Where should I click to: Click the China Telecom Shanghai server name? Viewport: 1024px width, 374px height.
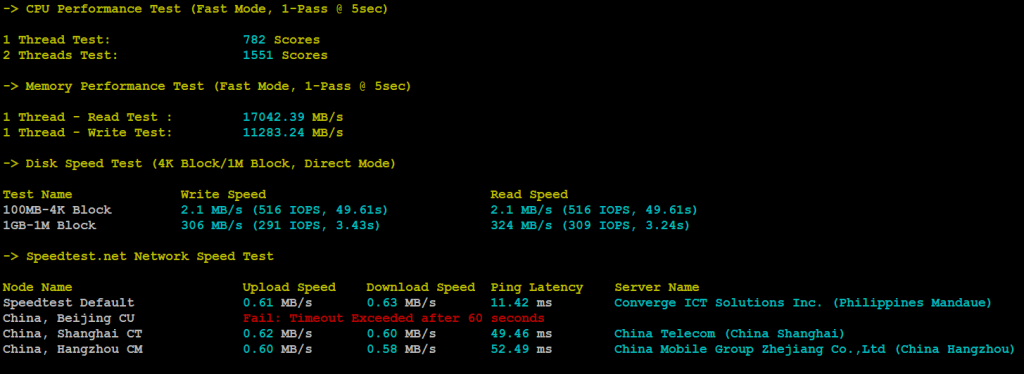(x=730, y=334)
